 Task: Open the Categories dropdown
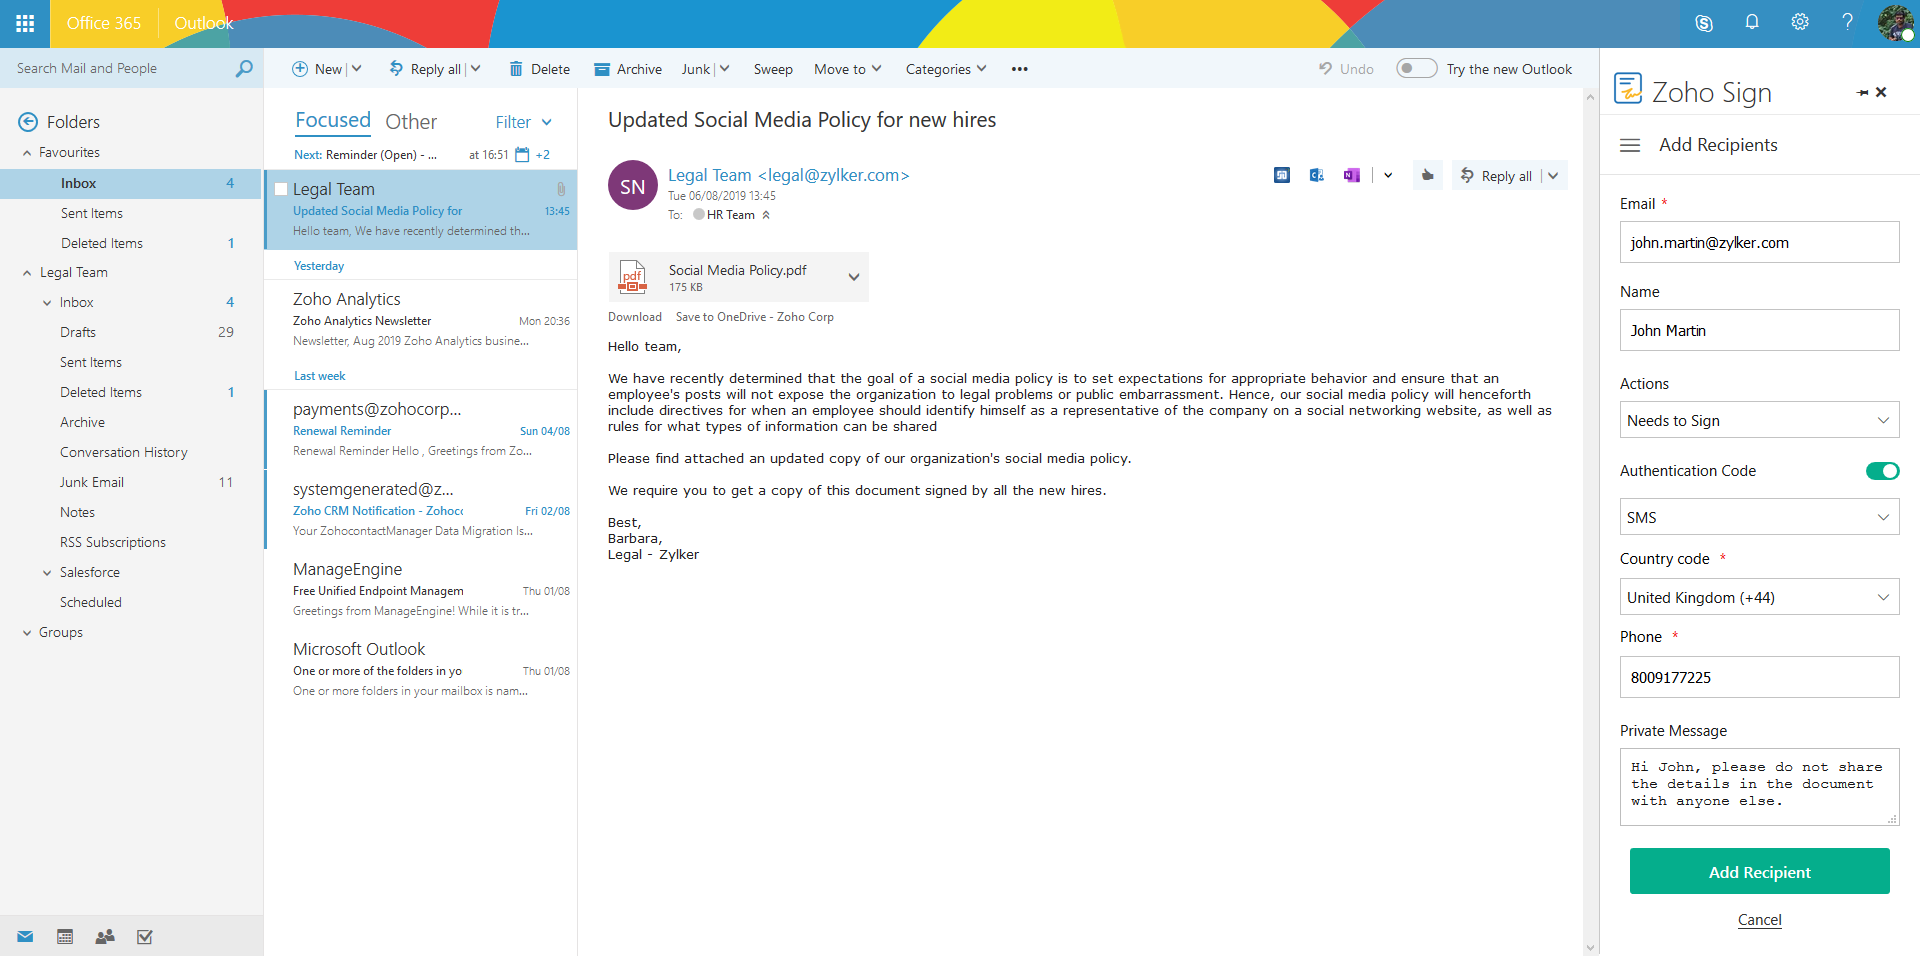point(946,69)
